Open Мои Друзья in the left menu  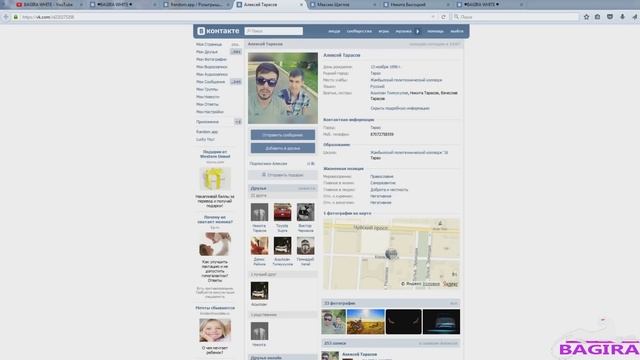[207, 52]
